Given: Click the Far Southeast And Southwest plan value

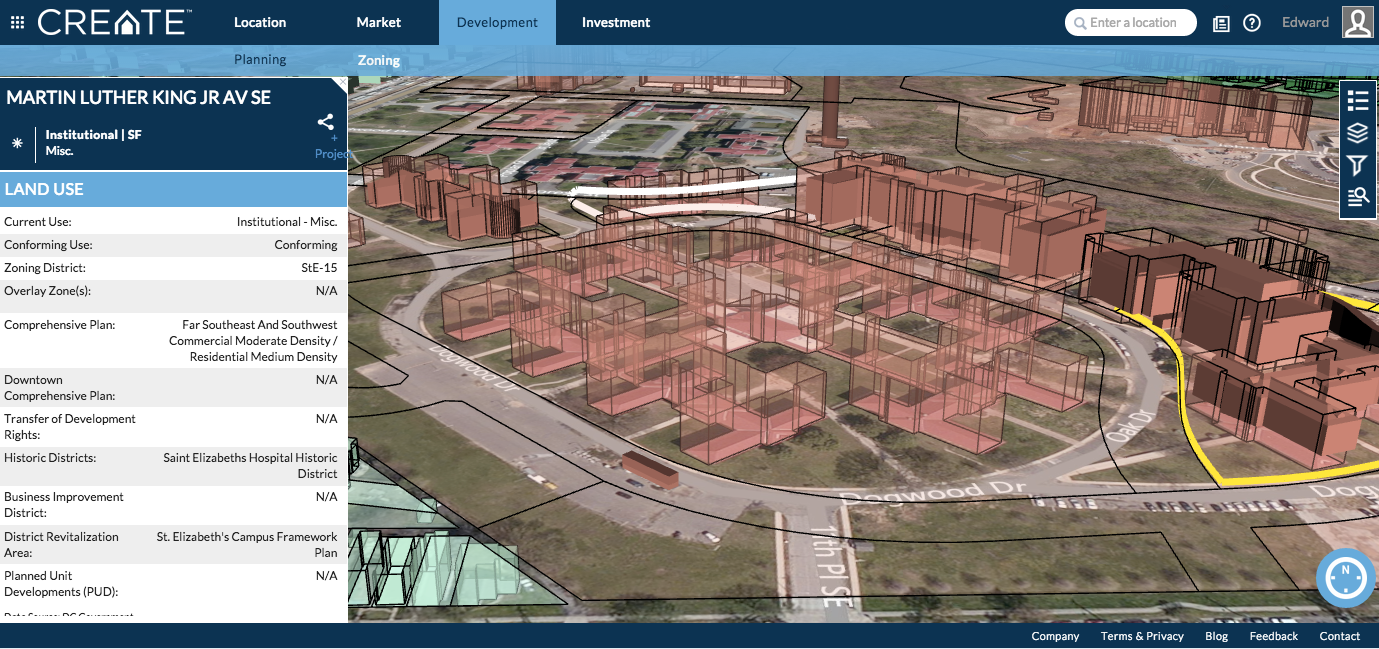Looking at the screenshot, I should click(x=254, y=341).
